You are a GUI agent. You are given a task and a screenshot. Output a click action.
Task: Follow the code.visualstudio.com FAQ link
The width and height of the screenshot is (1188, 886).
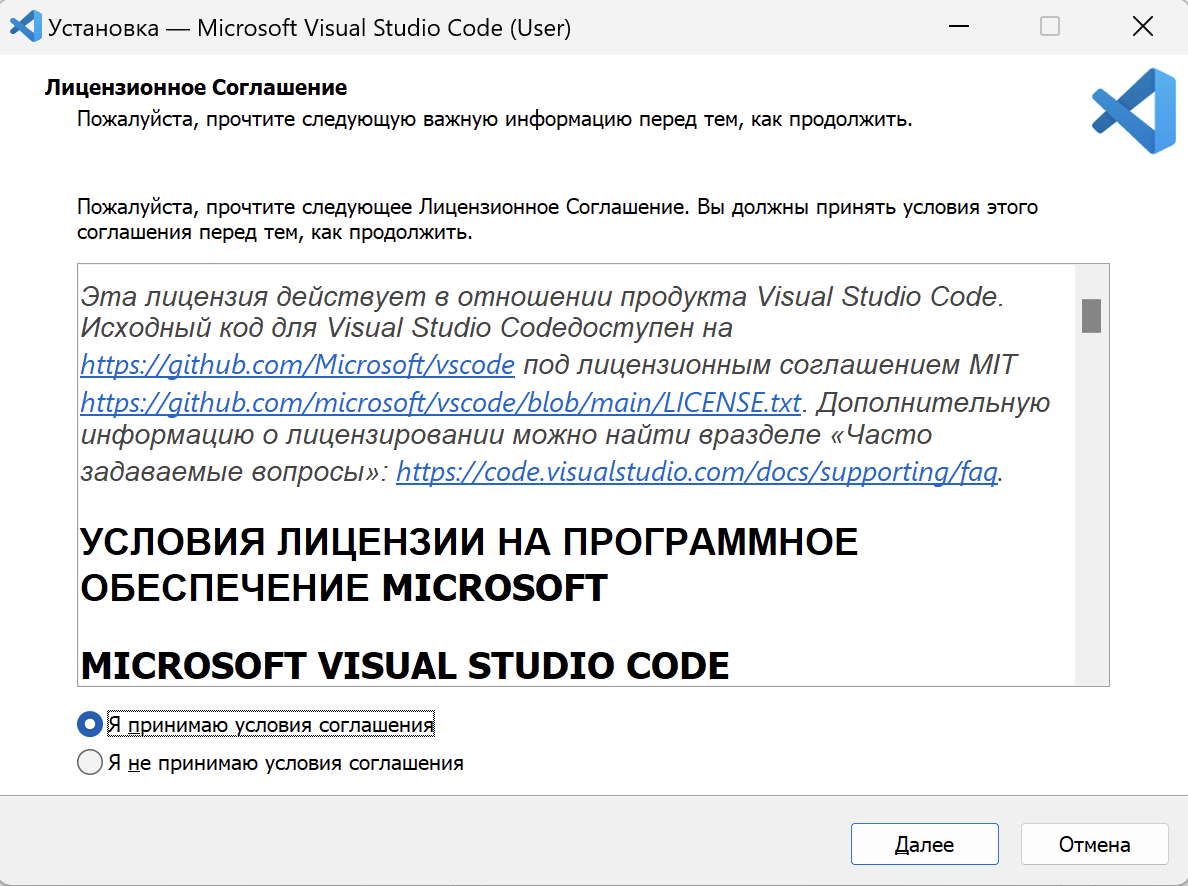(696, 472)
